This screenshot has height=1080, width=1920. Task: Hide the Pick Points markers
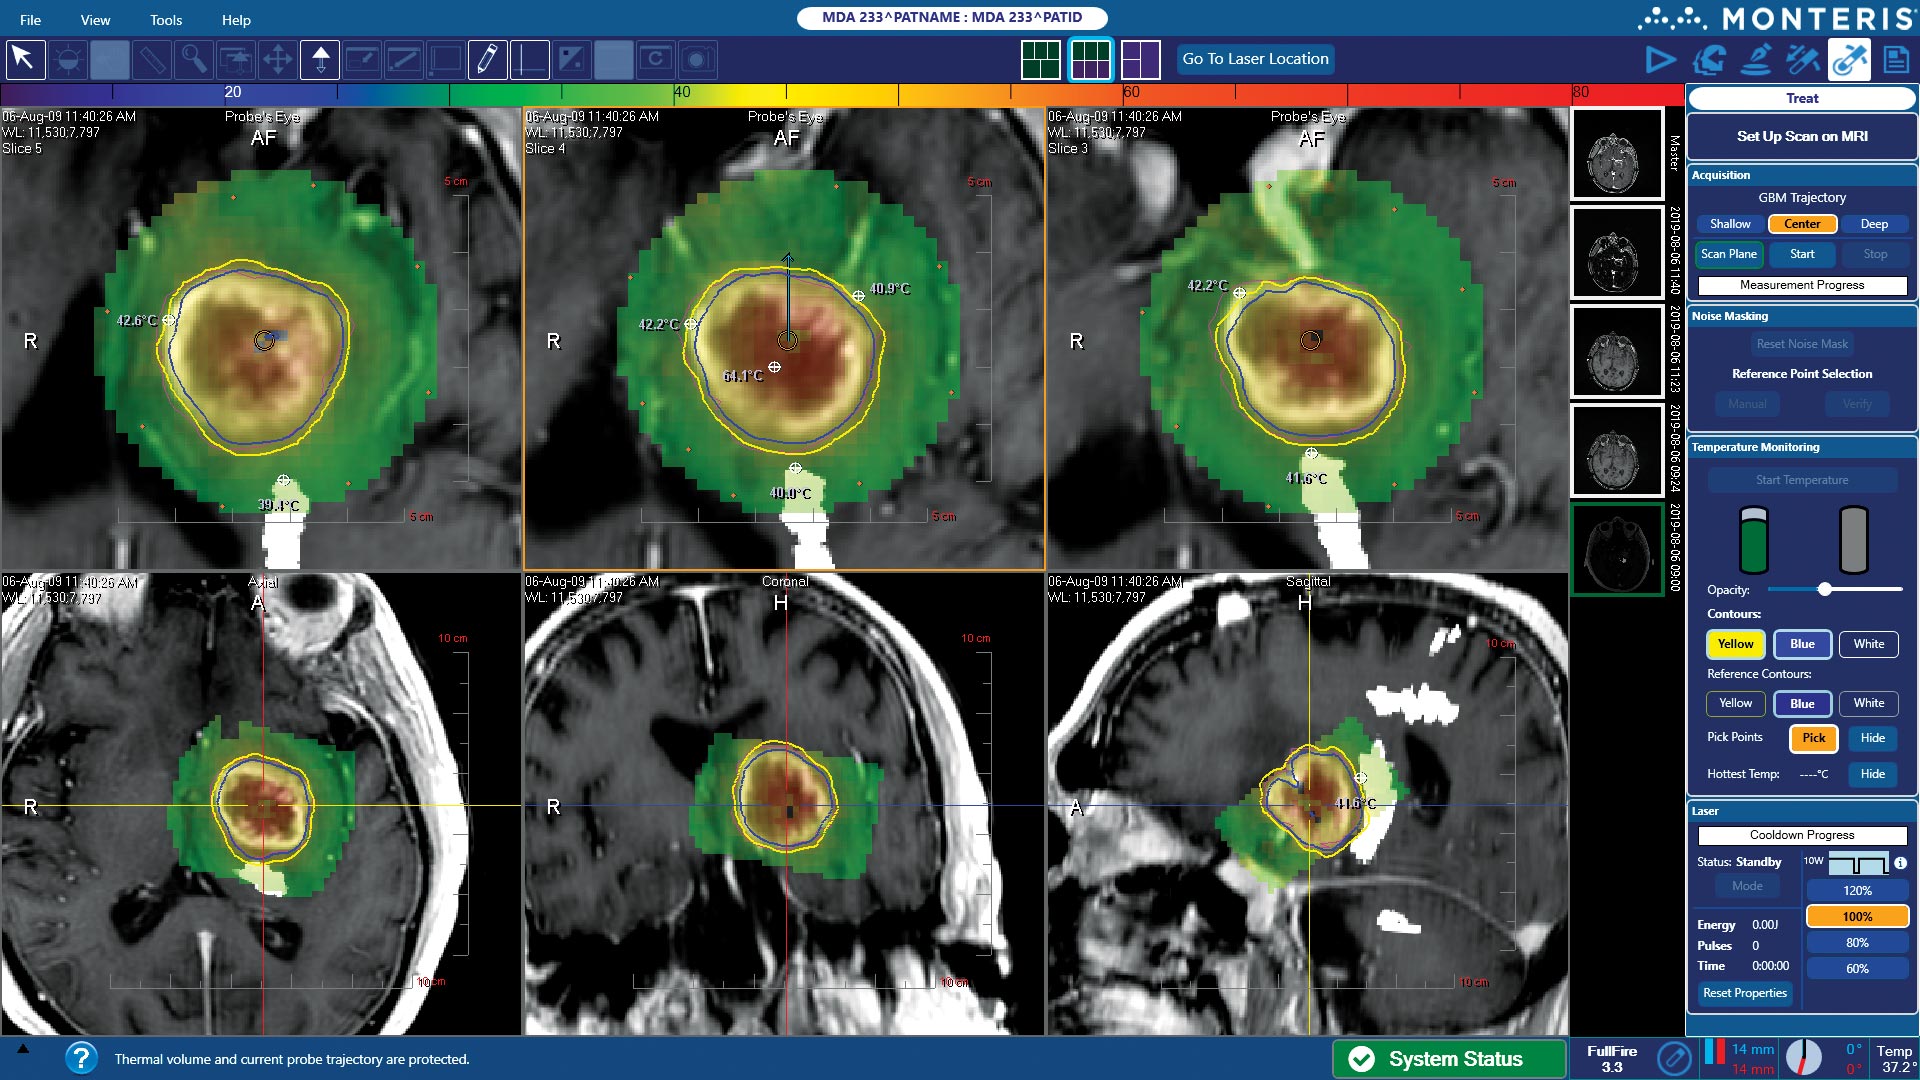[1872, 738]
